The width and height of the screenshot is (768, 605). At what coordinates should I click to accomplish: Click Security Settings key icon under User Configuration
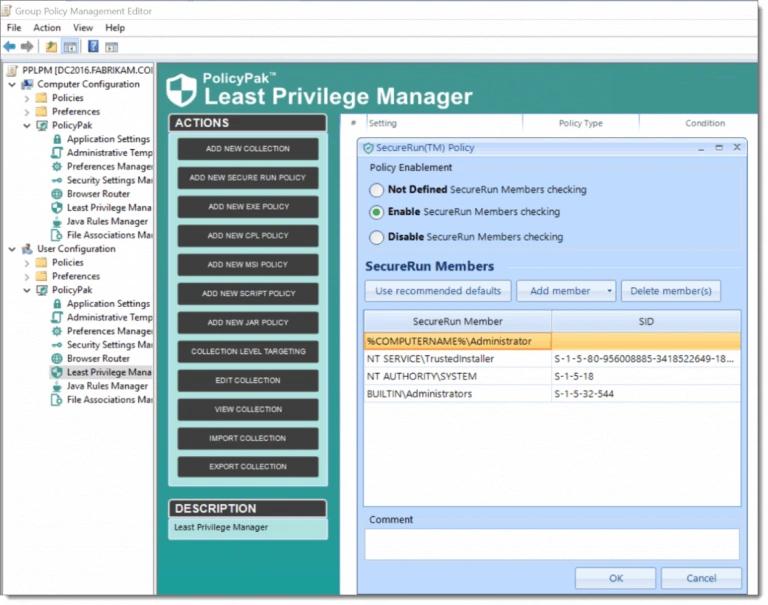pyautogui.click(x=57, y=345)
